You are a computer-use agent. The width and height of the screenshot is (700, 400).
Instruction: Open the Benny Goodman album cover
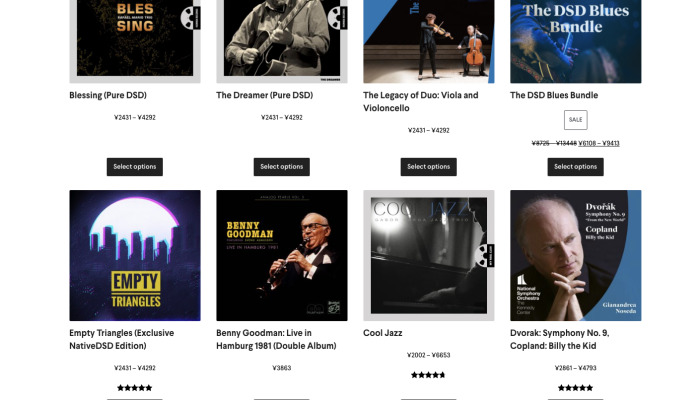(282, 255)
